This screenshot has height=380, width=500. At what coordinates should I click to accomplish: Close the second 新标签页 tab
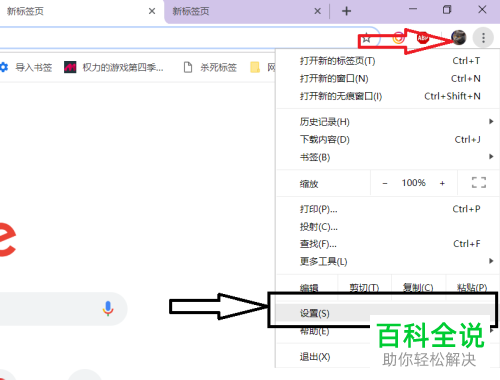tap(317, 11)
